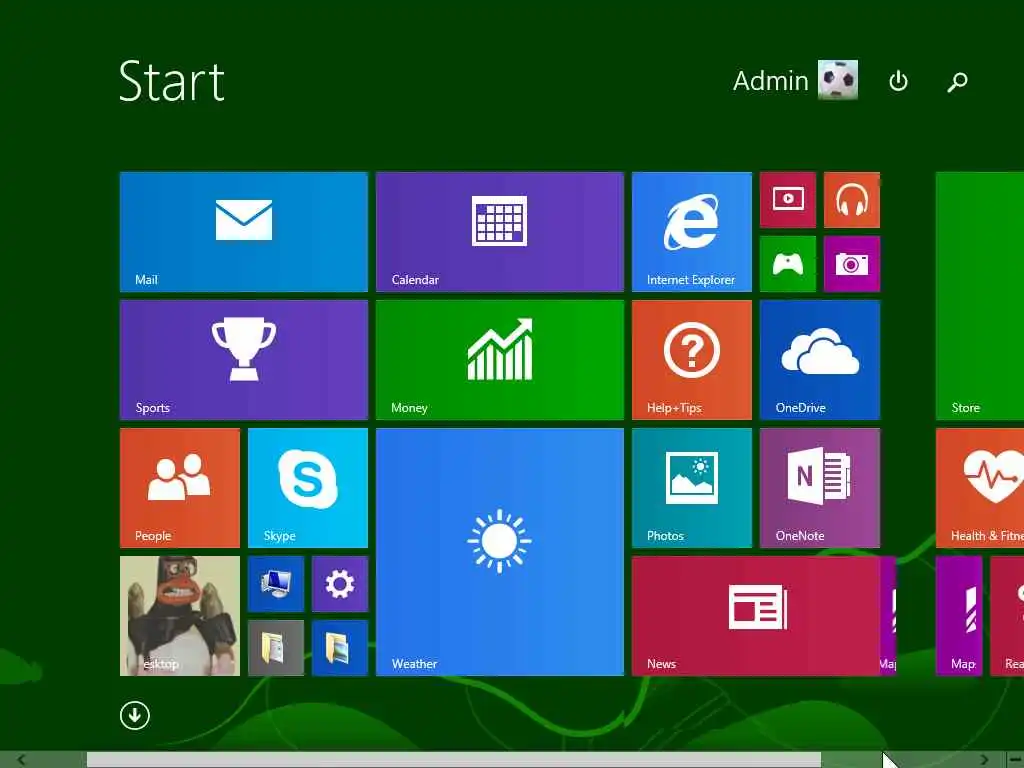Image resolution: width=1024 pixels, height=768 pixels.
Task: Click the power options button
Action: [x=899, y=81]
